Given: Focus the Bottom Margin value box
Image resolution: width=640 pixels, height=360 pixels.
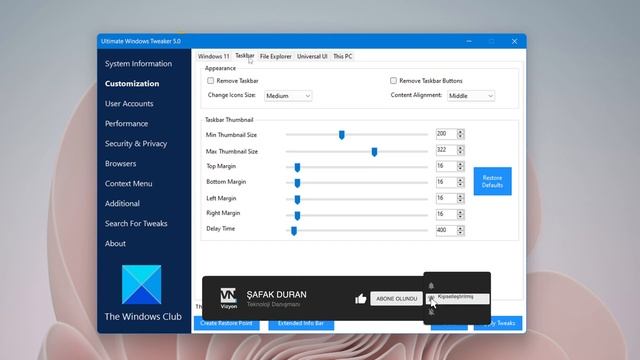Looking at the screenshot, I should 446,182.
